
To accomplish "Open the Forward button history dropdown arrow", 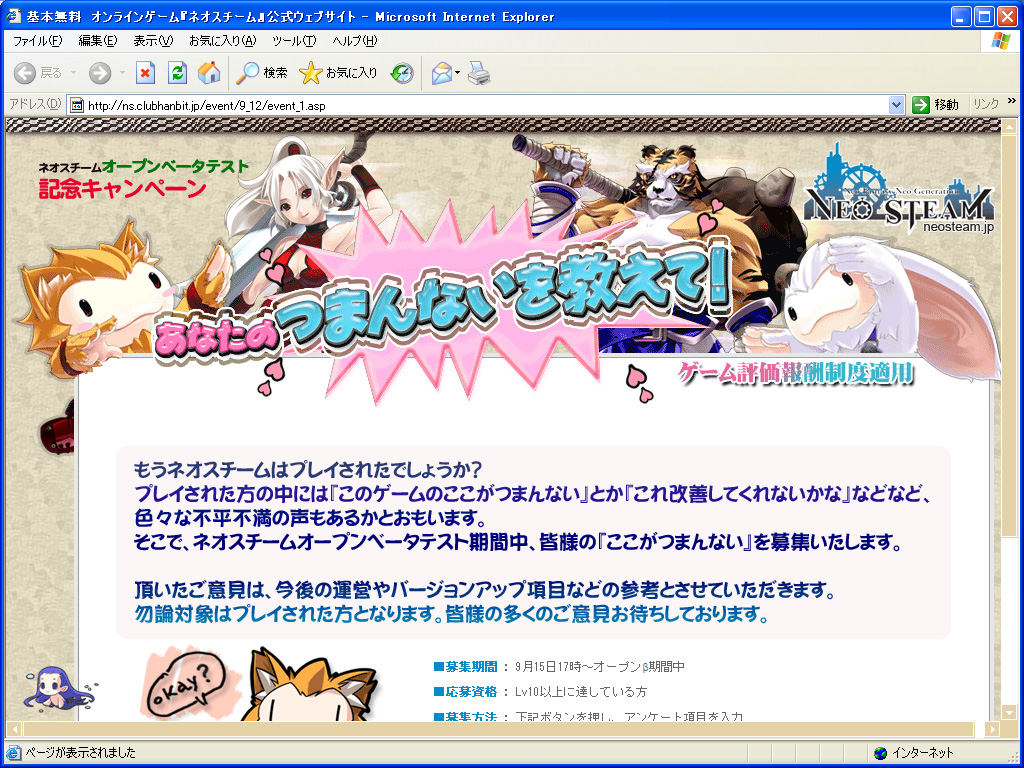I will 122,72.
